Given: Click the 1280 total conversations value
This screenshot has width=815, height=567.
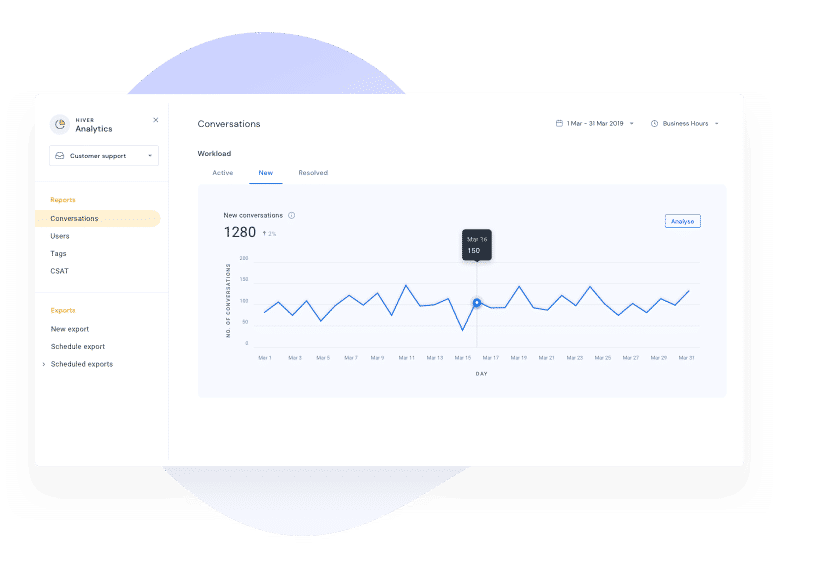Looking at the screenshot, I should 240,232.
